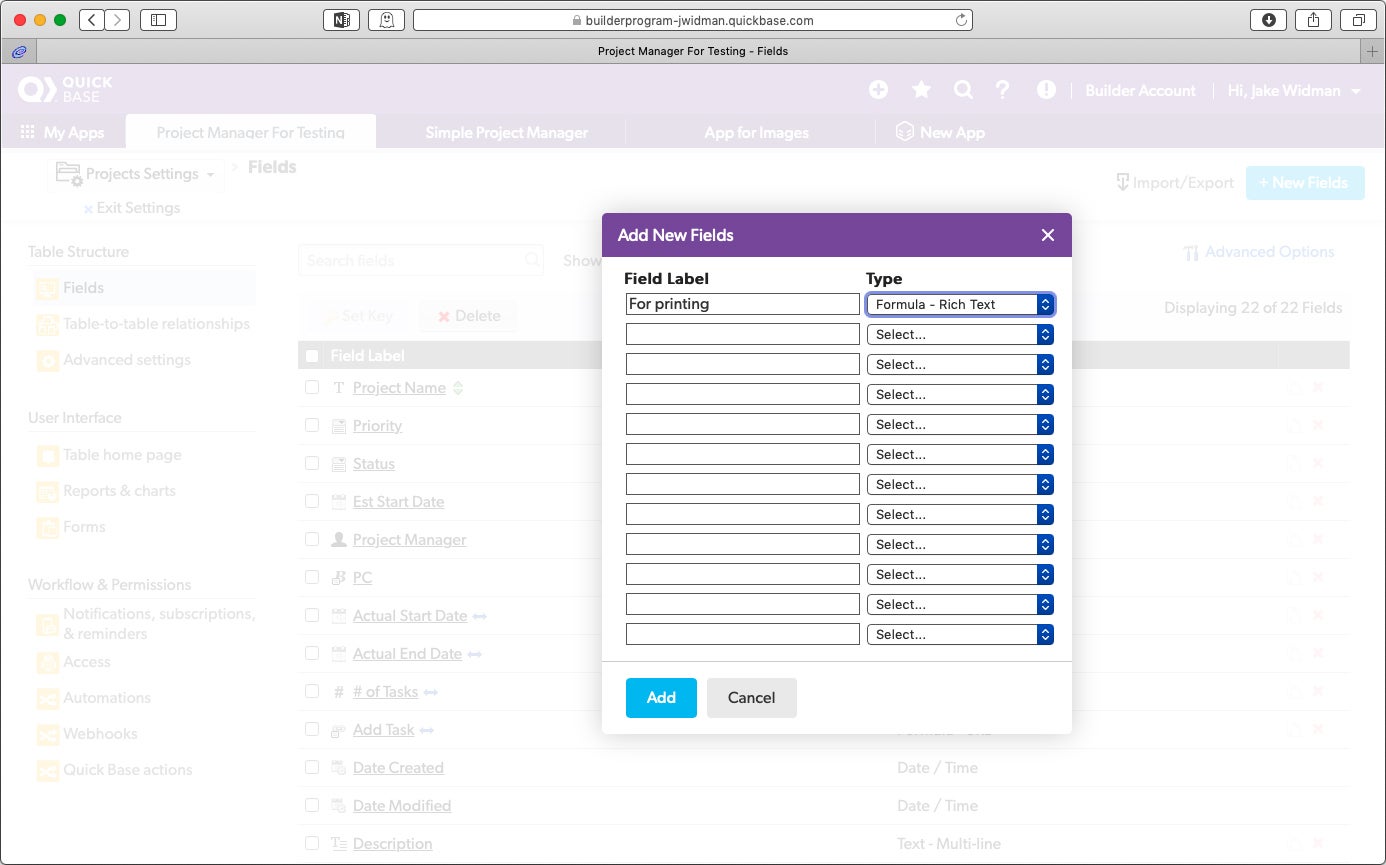Screen dimensions: 1386x865
Task: Click the search magnifier in header
Action: pyautogui.click(x=963, y=90)
